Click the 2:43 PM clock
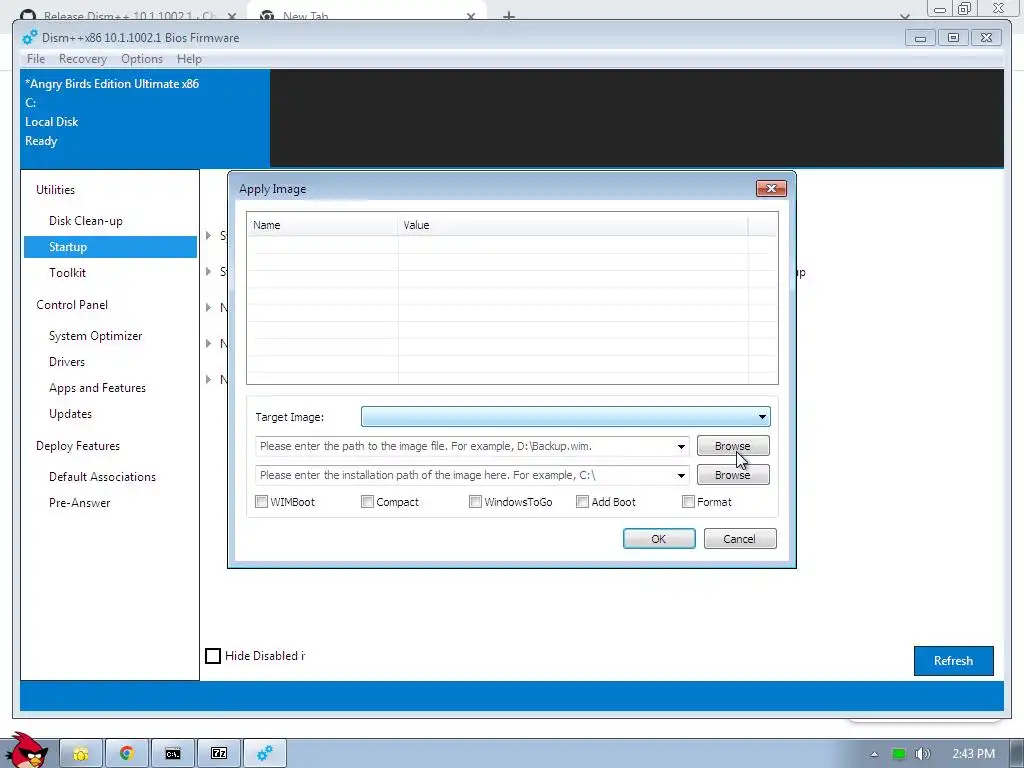The width and height of the screenshot is (1024, 768). tap(973, 754)
